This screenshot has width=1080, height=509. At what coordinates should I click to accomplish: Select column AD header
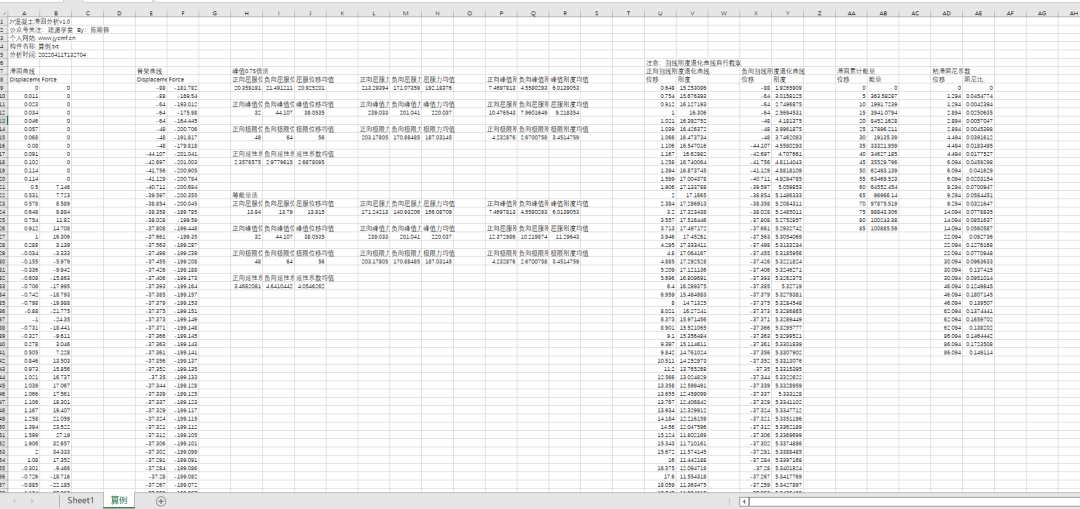coord(947,13)
